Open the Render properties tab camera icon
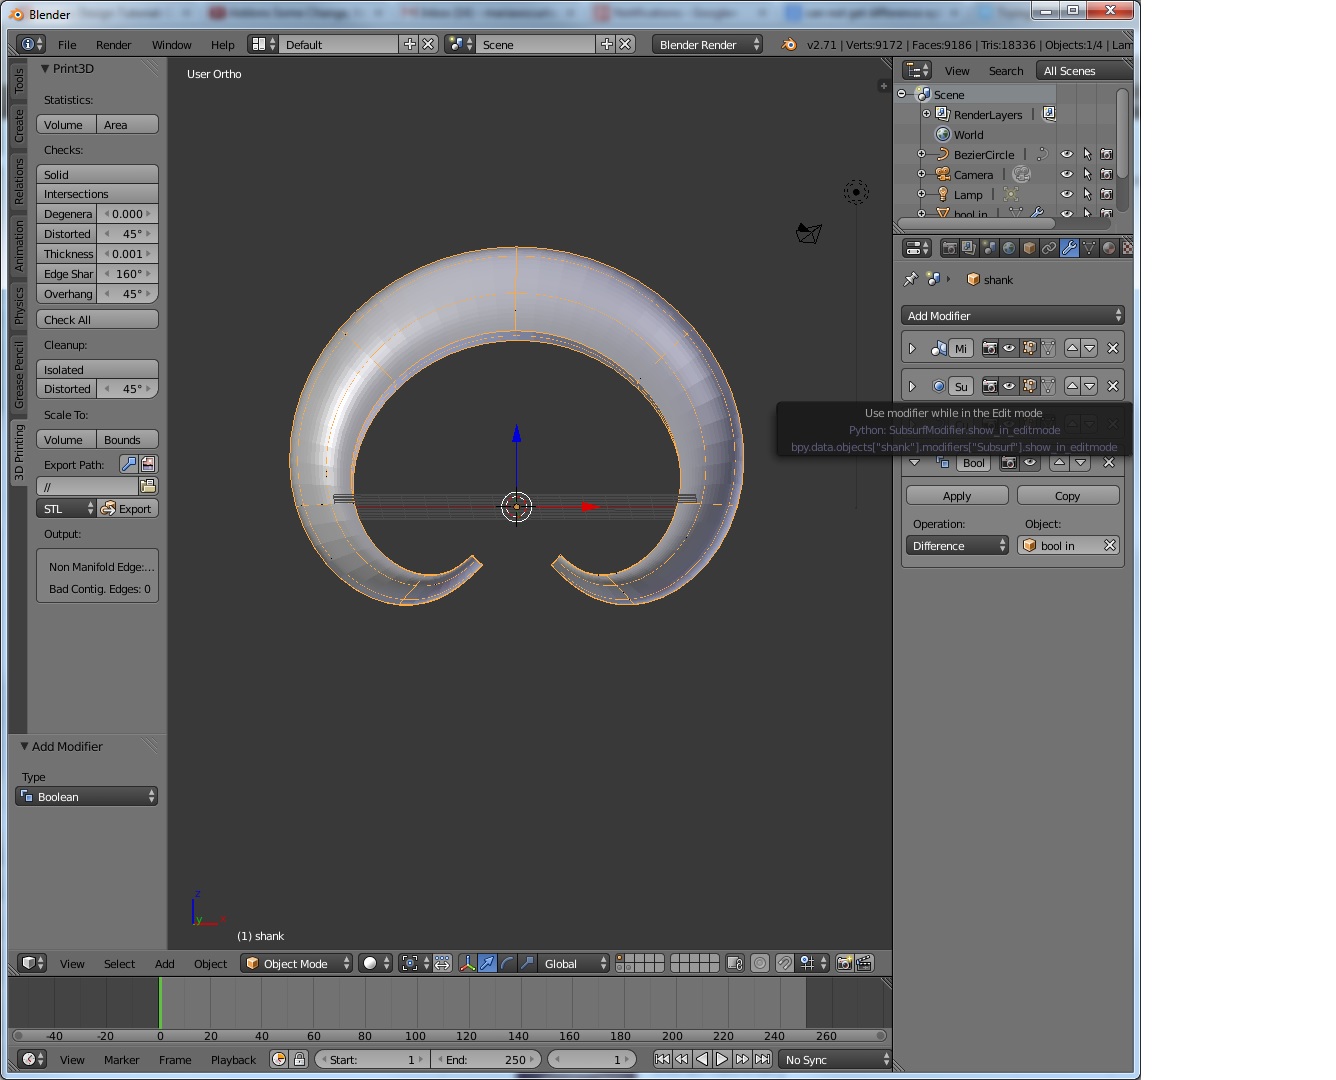1336x1080 pixels. (x=949, y=248)
